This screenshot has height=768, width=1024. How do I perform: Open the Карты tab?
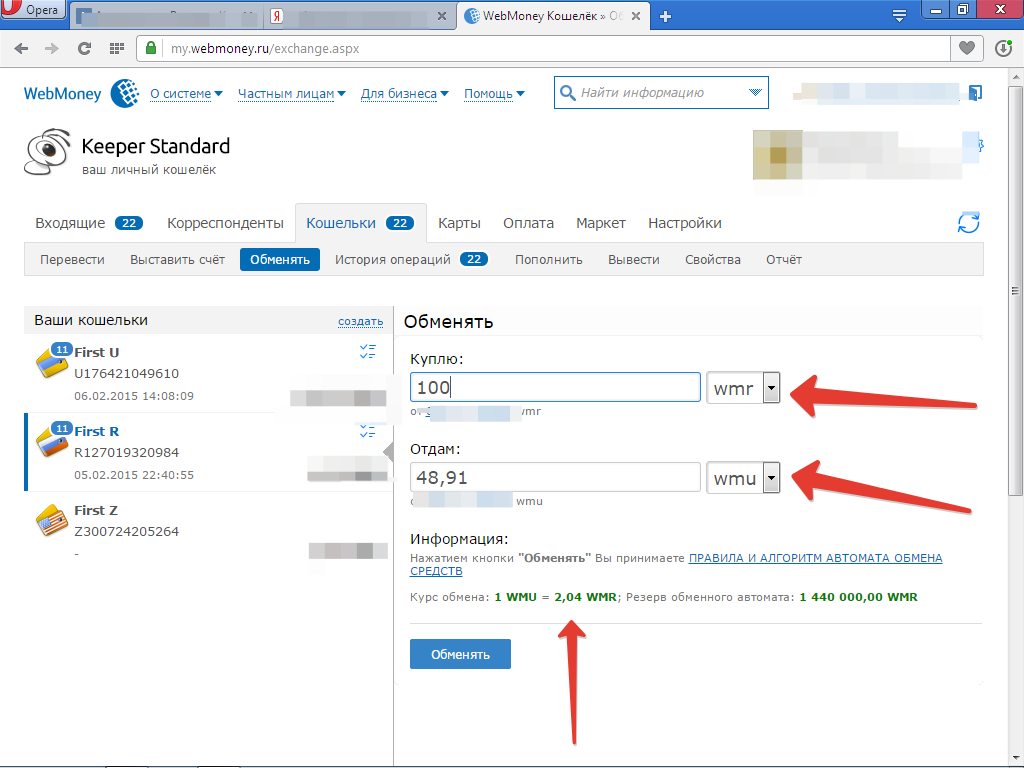[x=459, y=223]
